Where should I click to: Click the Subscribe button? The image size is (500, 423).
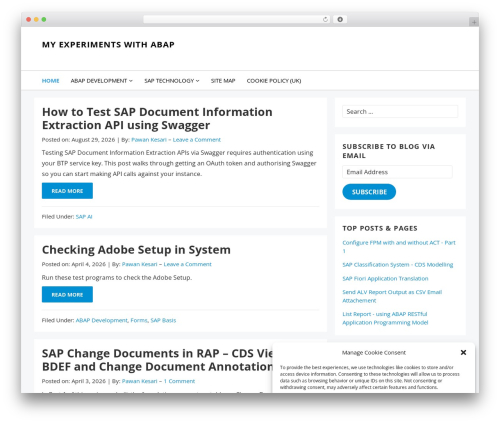(x=369, y=192)
